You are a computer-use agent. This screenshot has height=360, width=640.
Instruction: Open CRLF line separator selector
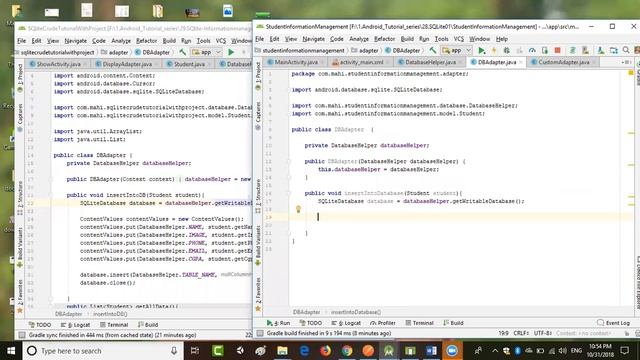point(521,333)
